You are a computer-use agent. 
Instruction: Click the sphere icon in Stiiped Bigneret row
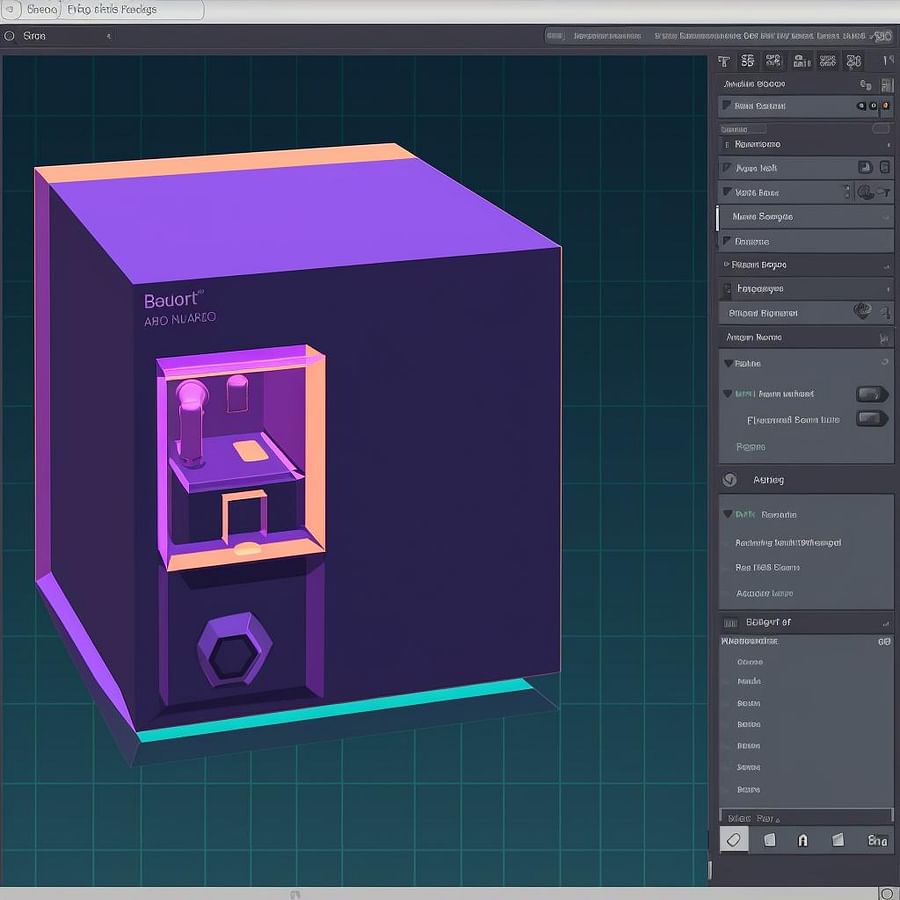(x=861, y=312)
